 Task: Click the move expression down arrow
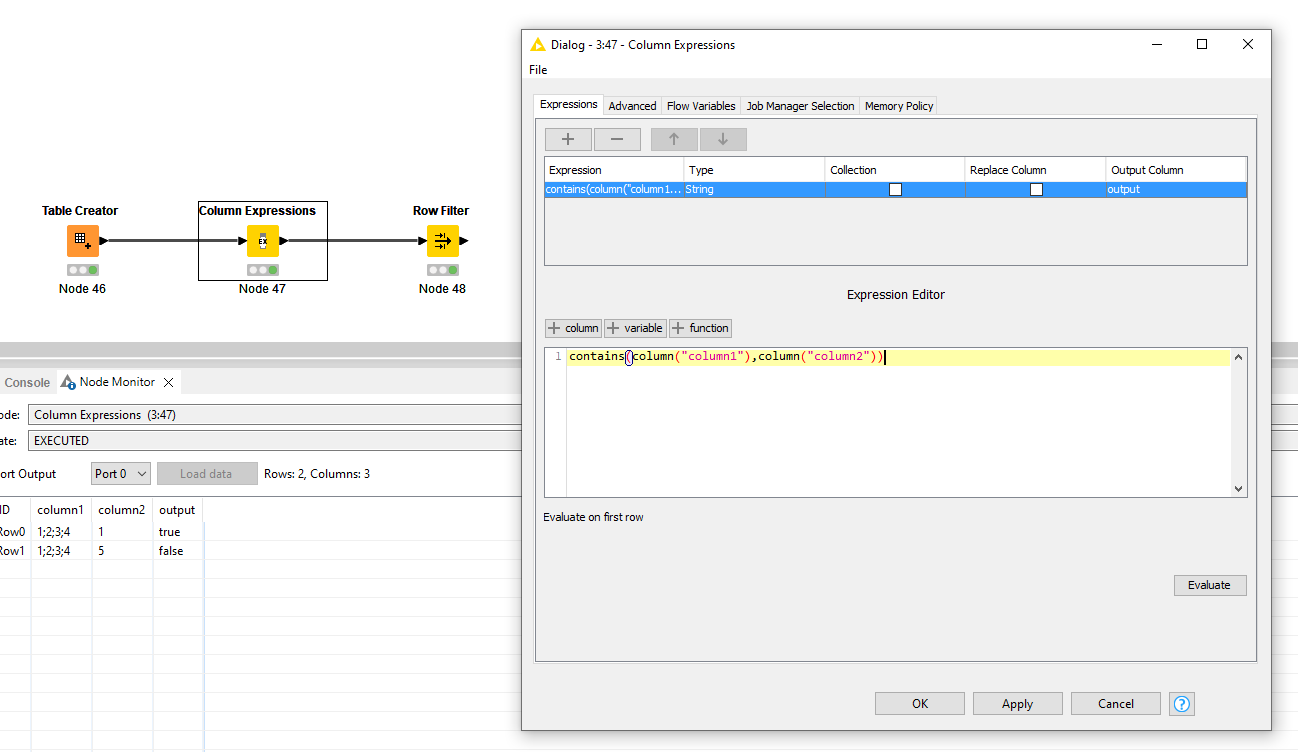(723, 139)
